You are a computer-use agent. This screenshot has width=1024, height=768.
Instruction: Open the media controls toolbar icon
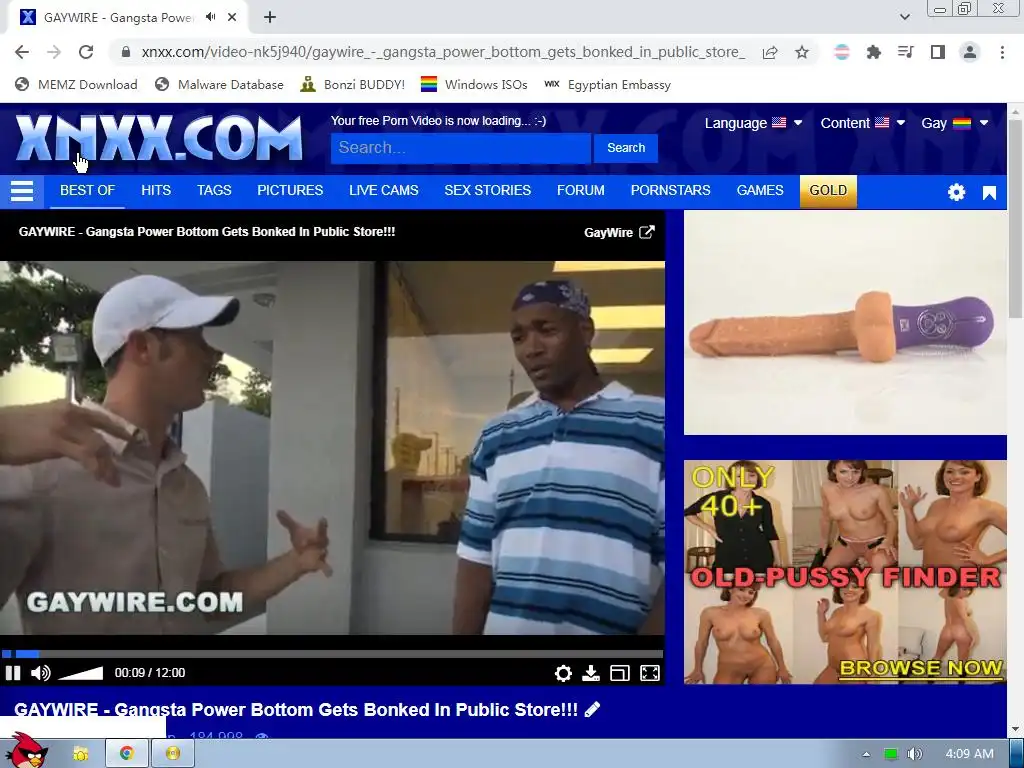click(x=906, y=52)
